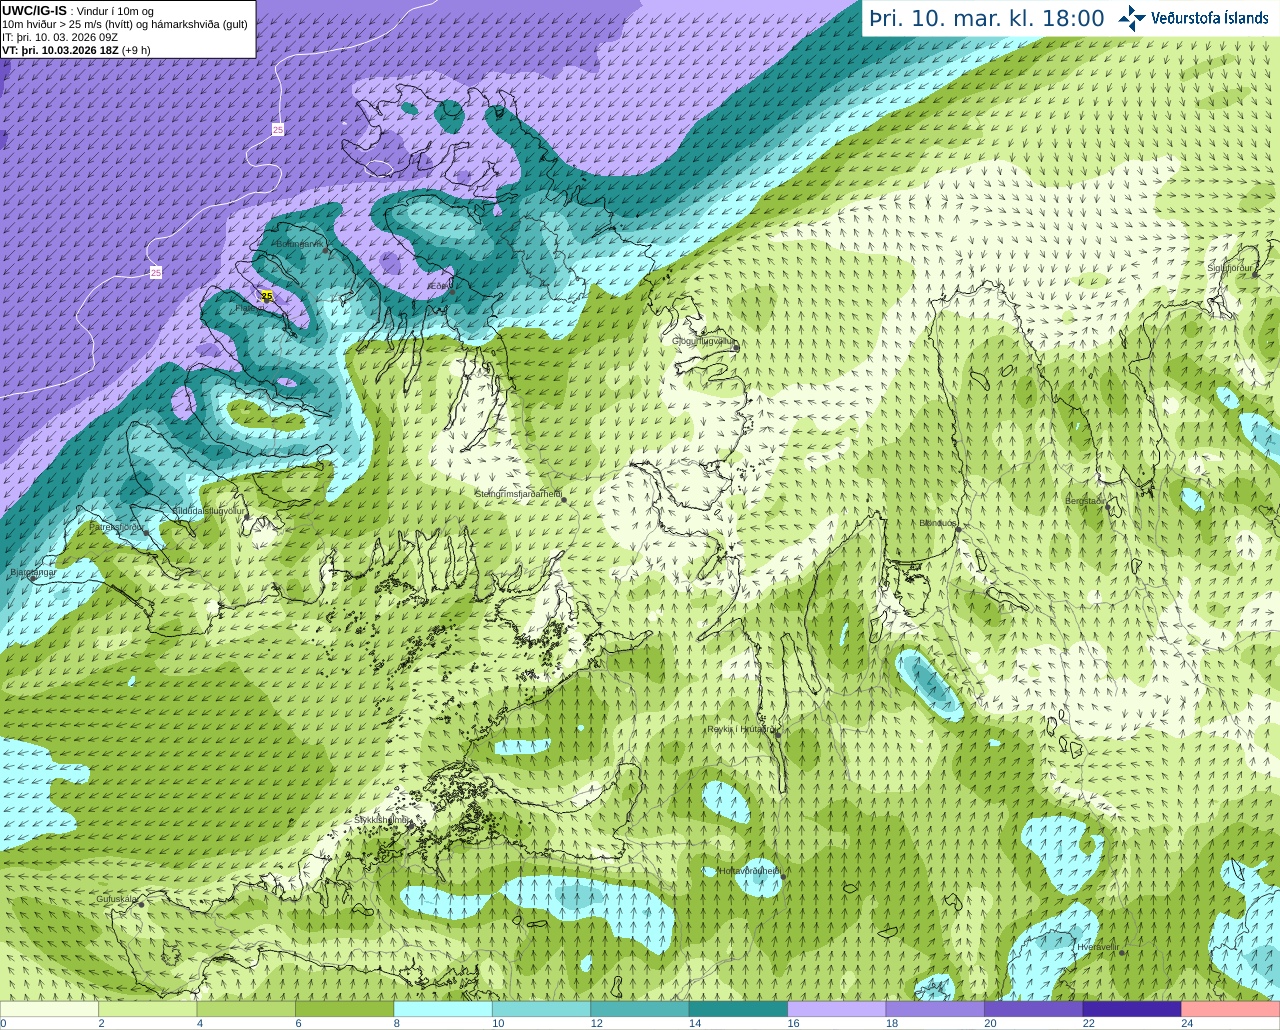
Task: Pick the pink above-24 m/s legend swatch
Action: [1230, 1009]
